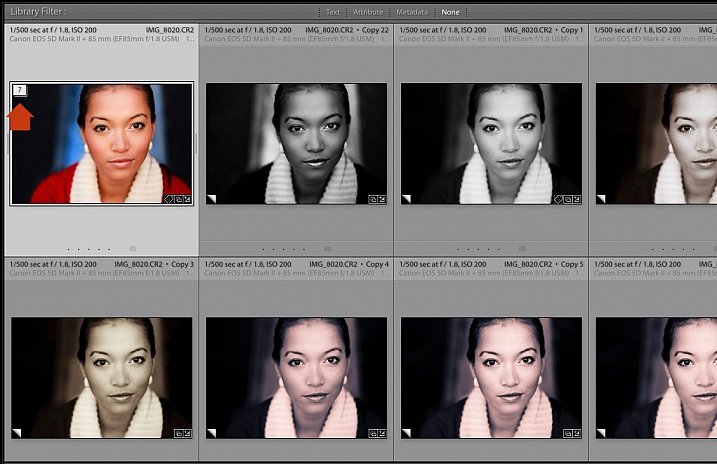Click develop adjustments badge on Copy 4 thumbnail
This screenshot has width=717, height=464.
[382, 433]
